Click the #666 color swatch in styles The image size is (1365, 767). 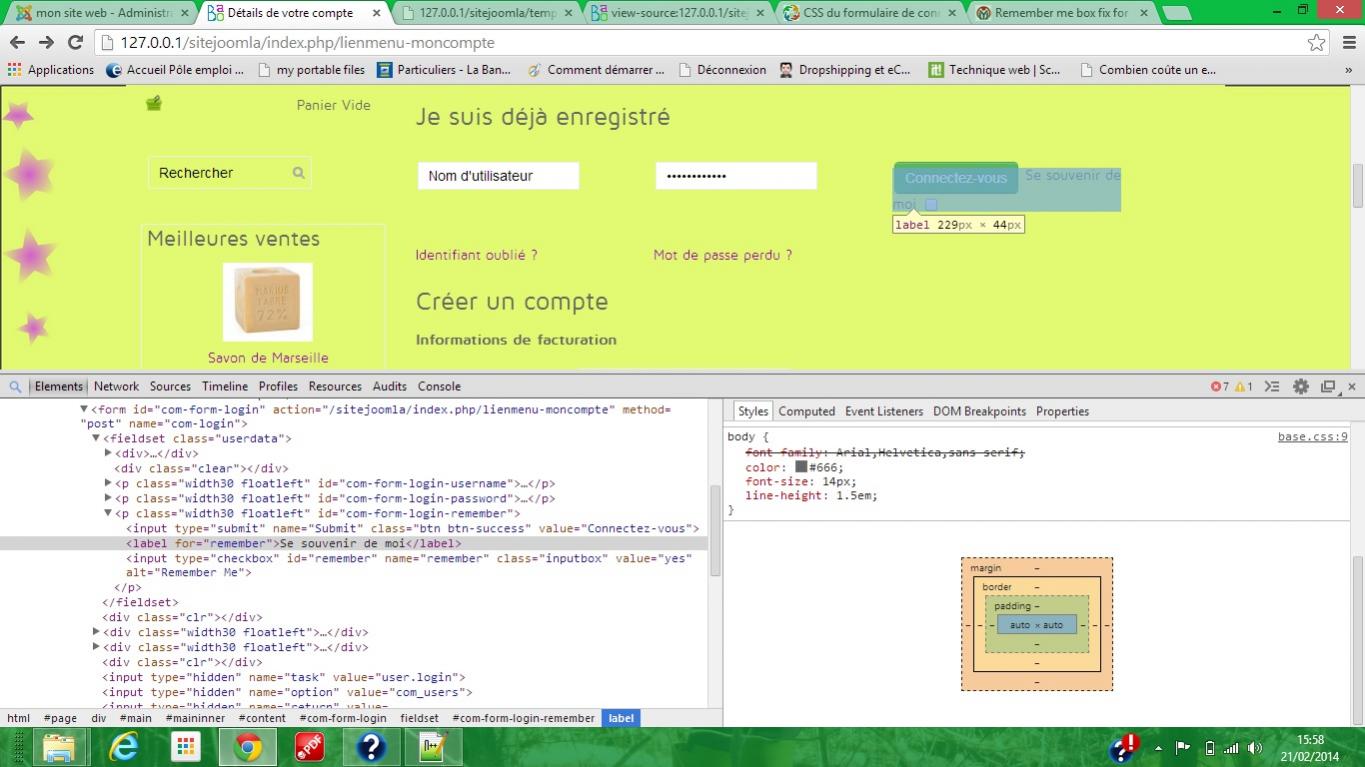tap(801, 467)
